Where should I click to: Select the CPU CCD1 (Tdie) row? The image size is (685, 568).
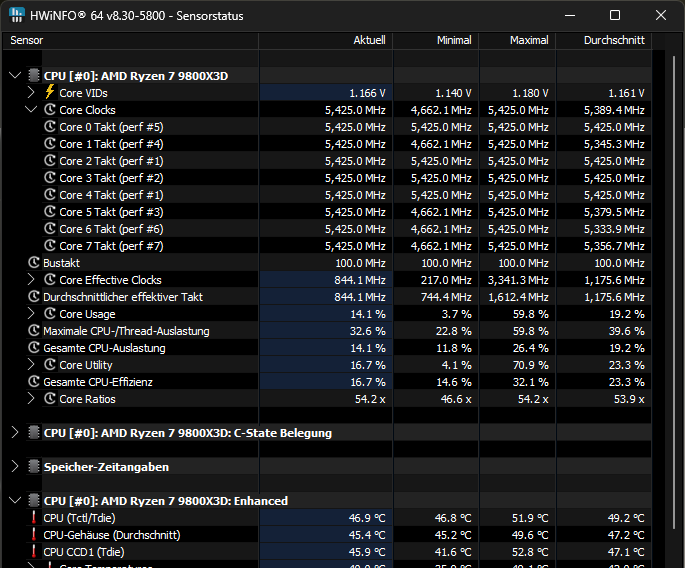click(339, 552)
